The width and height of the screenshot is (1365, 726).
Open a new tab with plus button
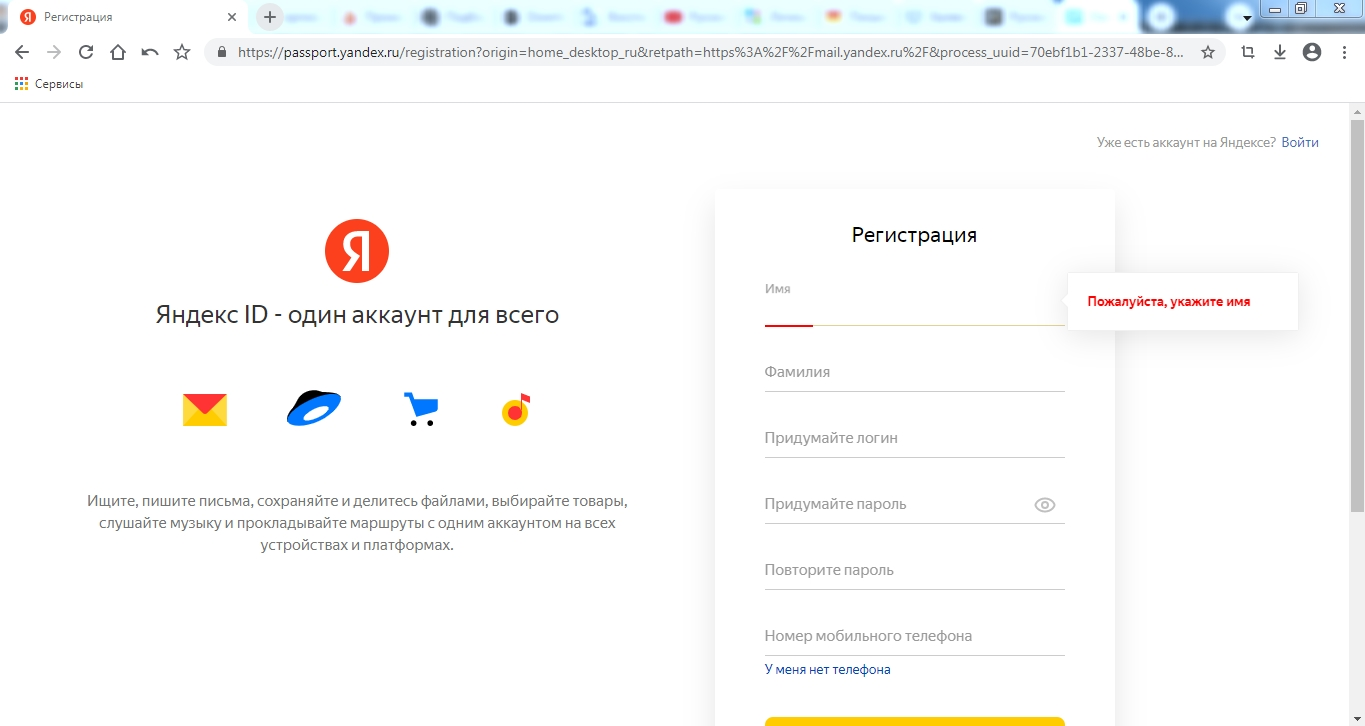[x=270, y=17]
